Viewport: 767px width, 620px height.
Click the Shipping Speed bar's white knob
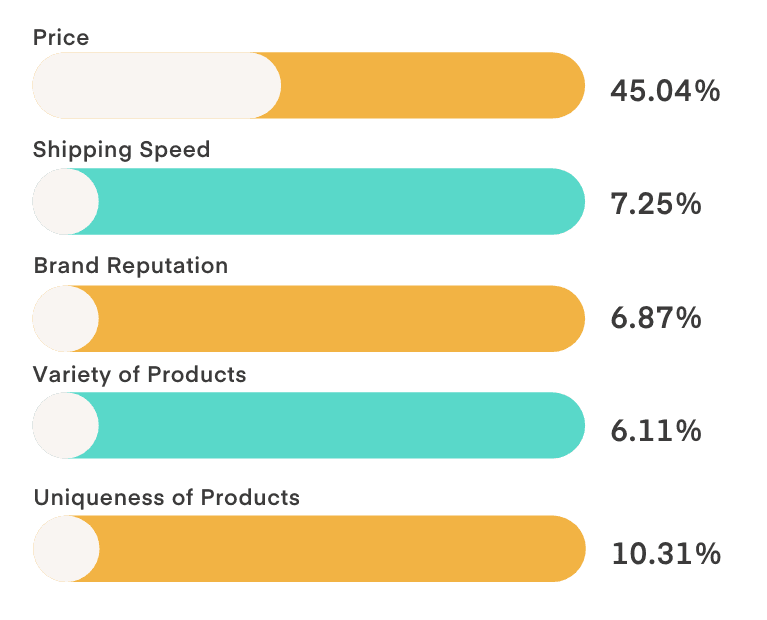click(x=66, y=202)
